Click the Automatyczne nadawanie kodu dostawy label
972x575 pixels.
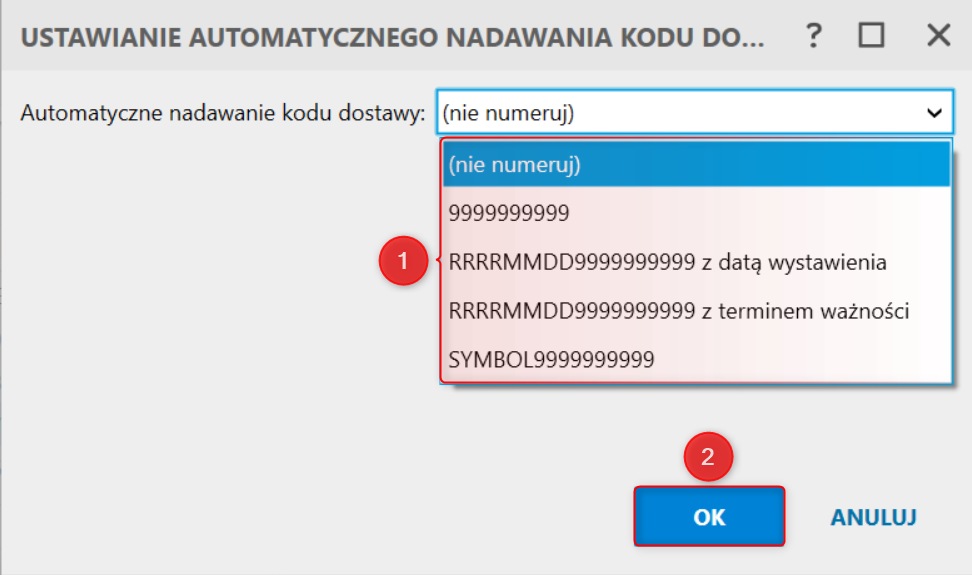(223, 113)
